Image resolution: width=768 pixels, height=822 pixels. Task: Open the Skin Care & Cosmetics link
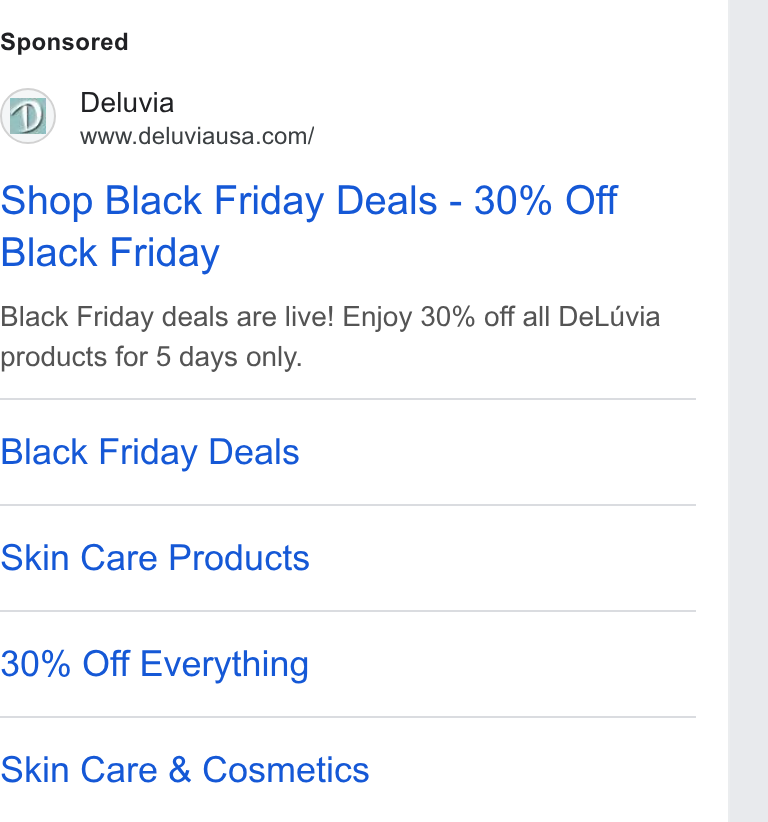pyautogui.click(x=185, y=770)
